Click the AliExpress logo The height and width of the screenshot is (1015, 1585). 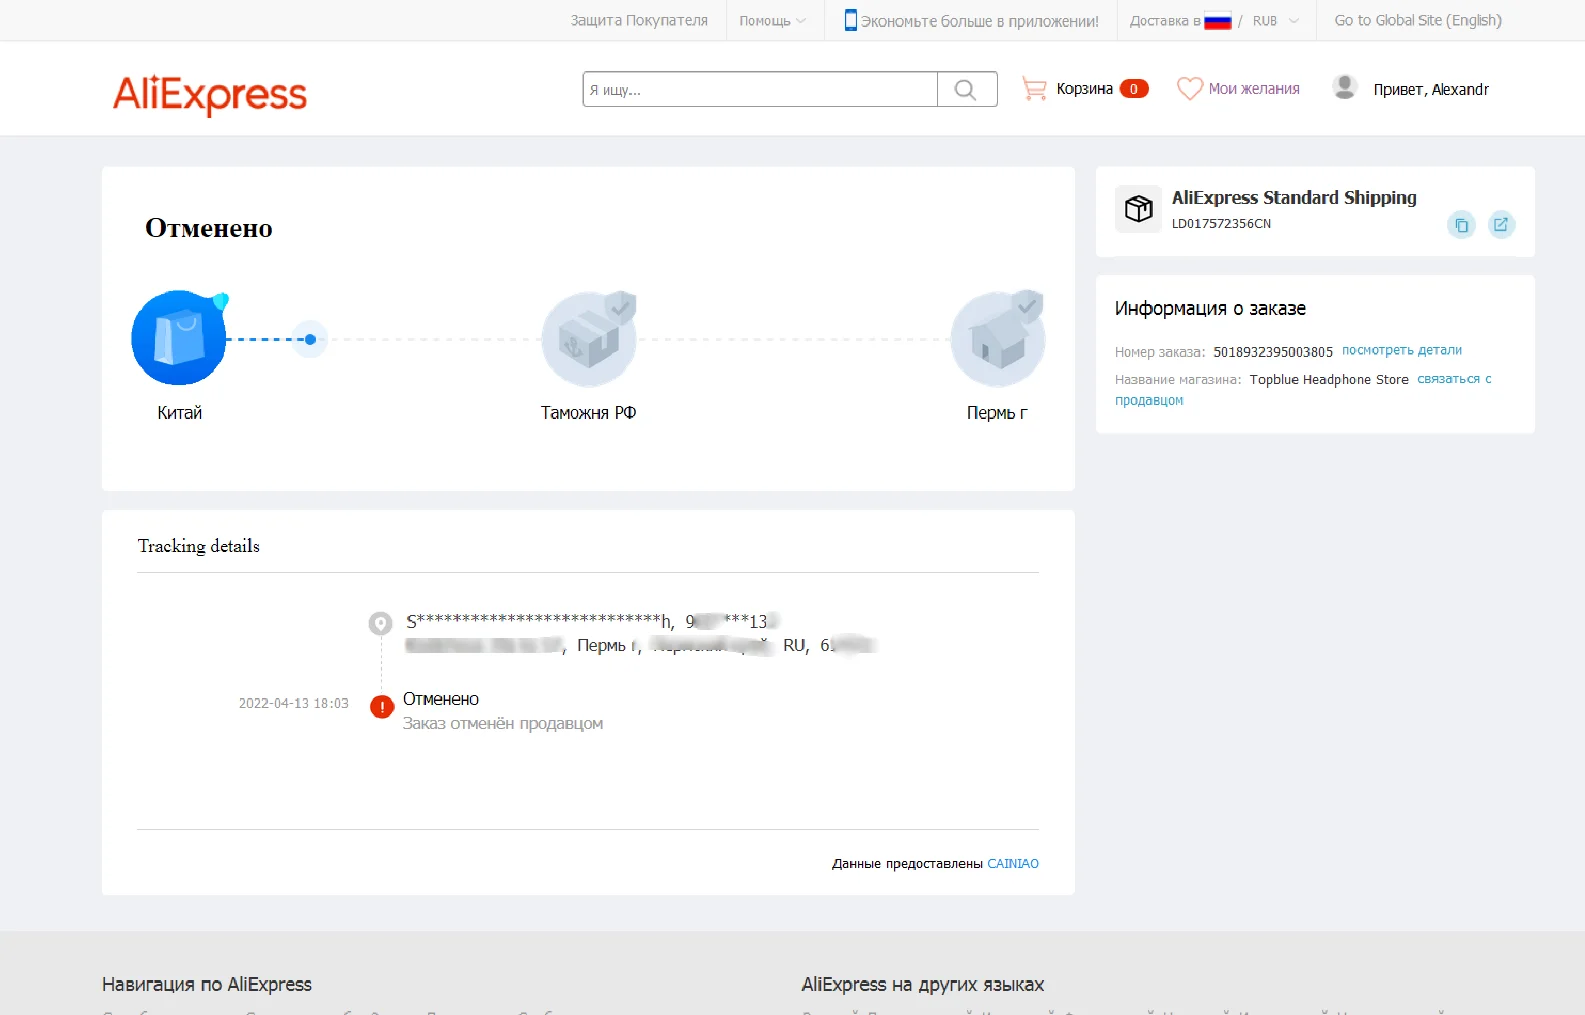click(x=210, y=94)
